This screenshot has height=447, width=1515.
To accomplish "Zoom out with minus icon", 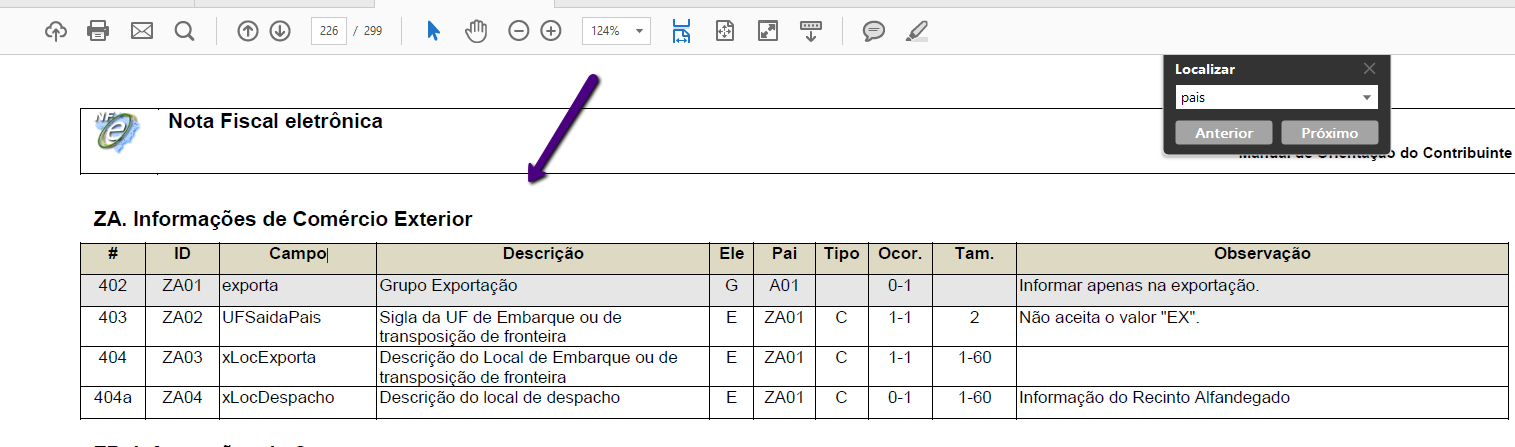I will [518, 31].
